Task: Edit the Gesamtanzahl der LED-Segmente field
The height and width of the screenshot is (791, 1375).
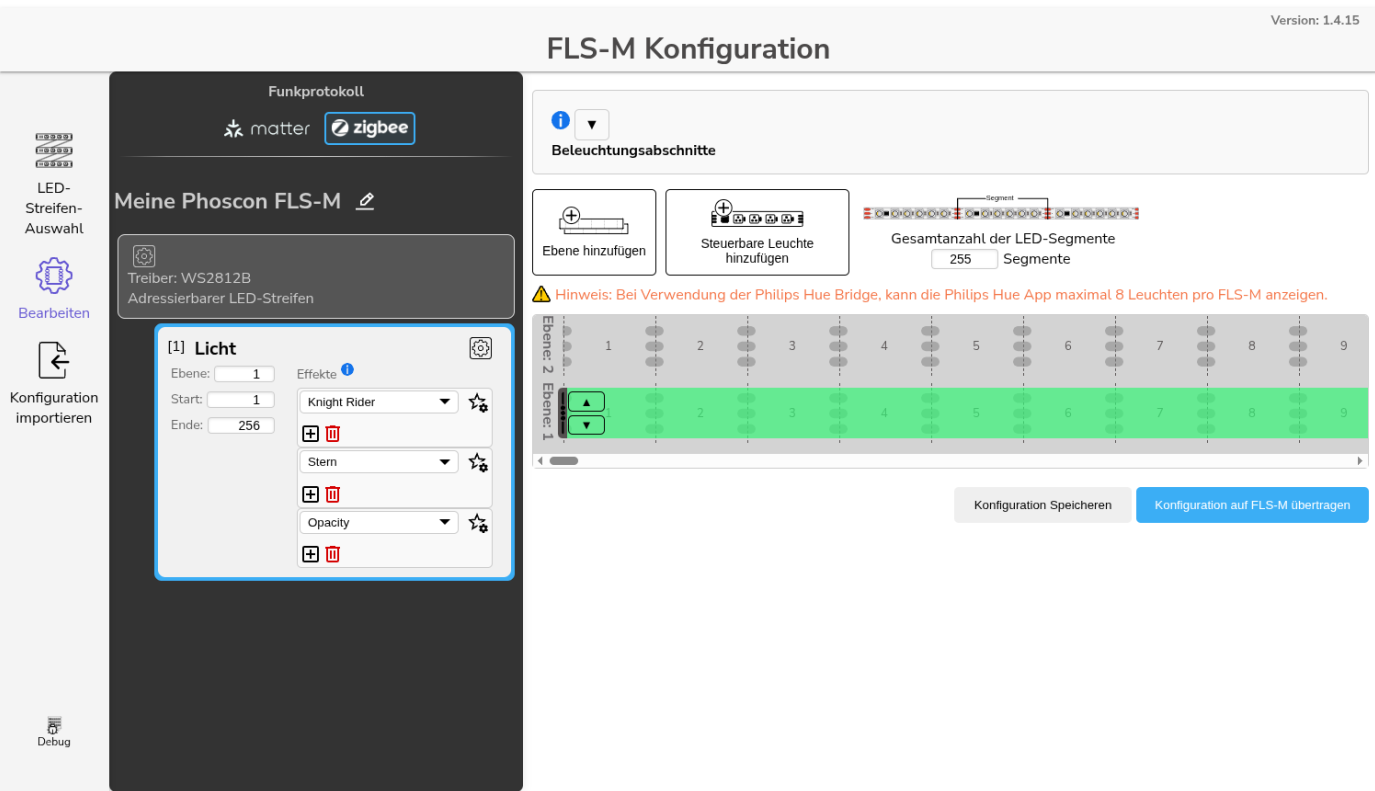Action: point(963,258)
